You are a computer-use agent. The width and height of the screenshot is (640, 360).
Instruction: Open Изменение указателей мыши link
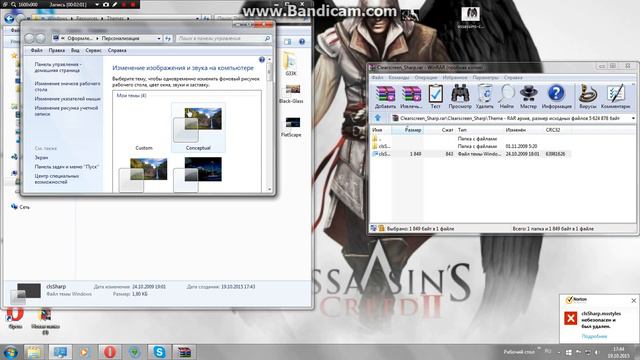[x=67, y=99]
